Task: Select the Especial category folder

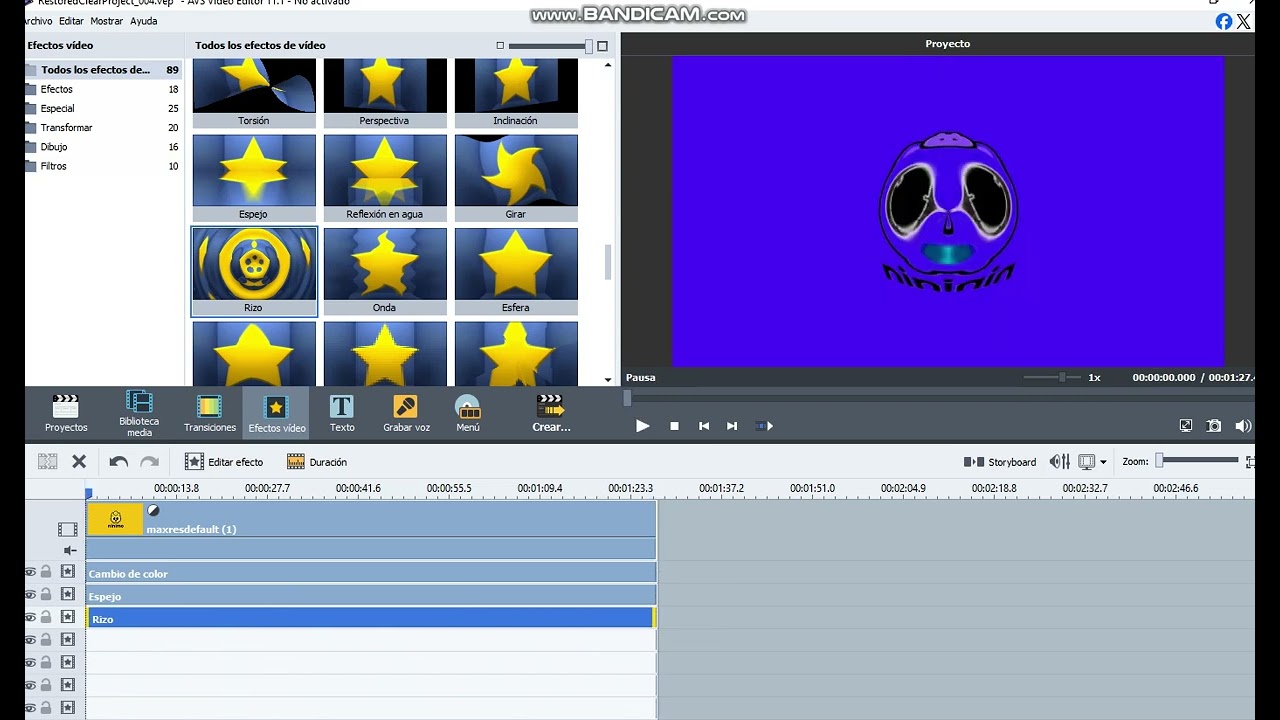Action: point(102,108)
